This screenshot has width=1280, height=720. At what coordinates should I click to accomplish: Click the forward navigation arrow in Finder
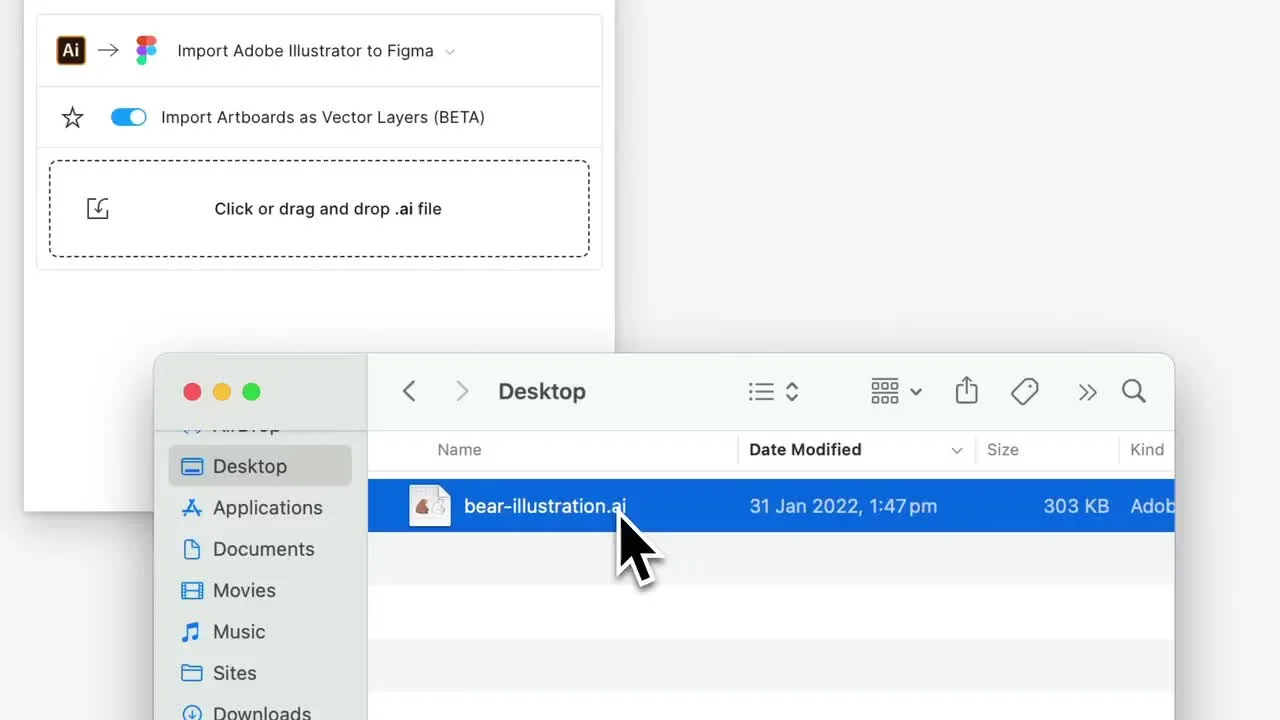[x=461, y=391]
